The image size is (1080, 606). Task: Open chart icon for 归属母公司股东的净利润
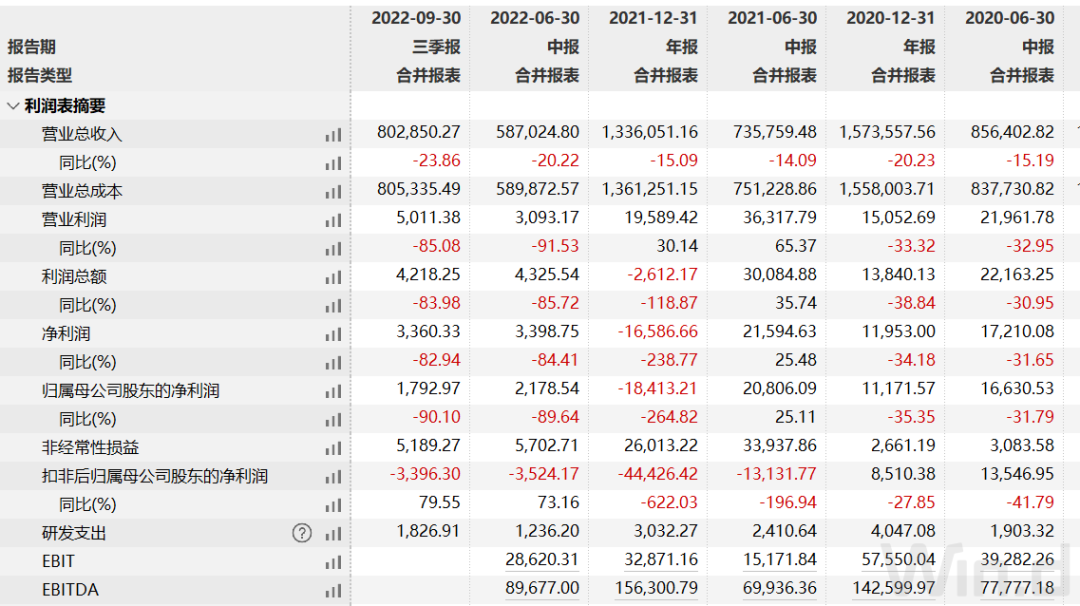[x=333, y=391]
